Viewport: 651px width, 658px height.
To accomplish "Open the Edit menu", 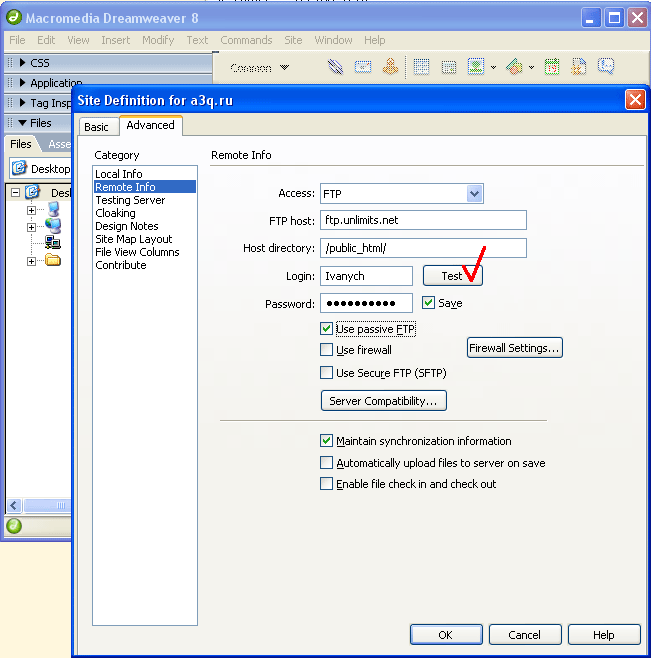I will coord(46,40).
